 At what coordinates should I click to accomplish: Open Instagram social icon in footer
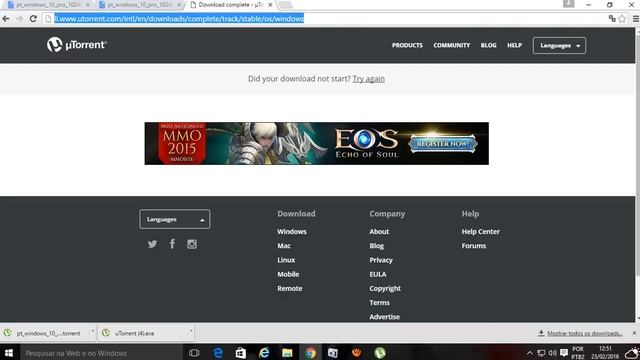point(192,244)
